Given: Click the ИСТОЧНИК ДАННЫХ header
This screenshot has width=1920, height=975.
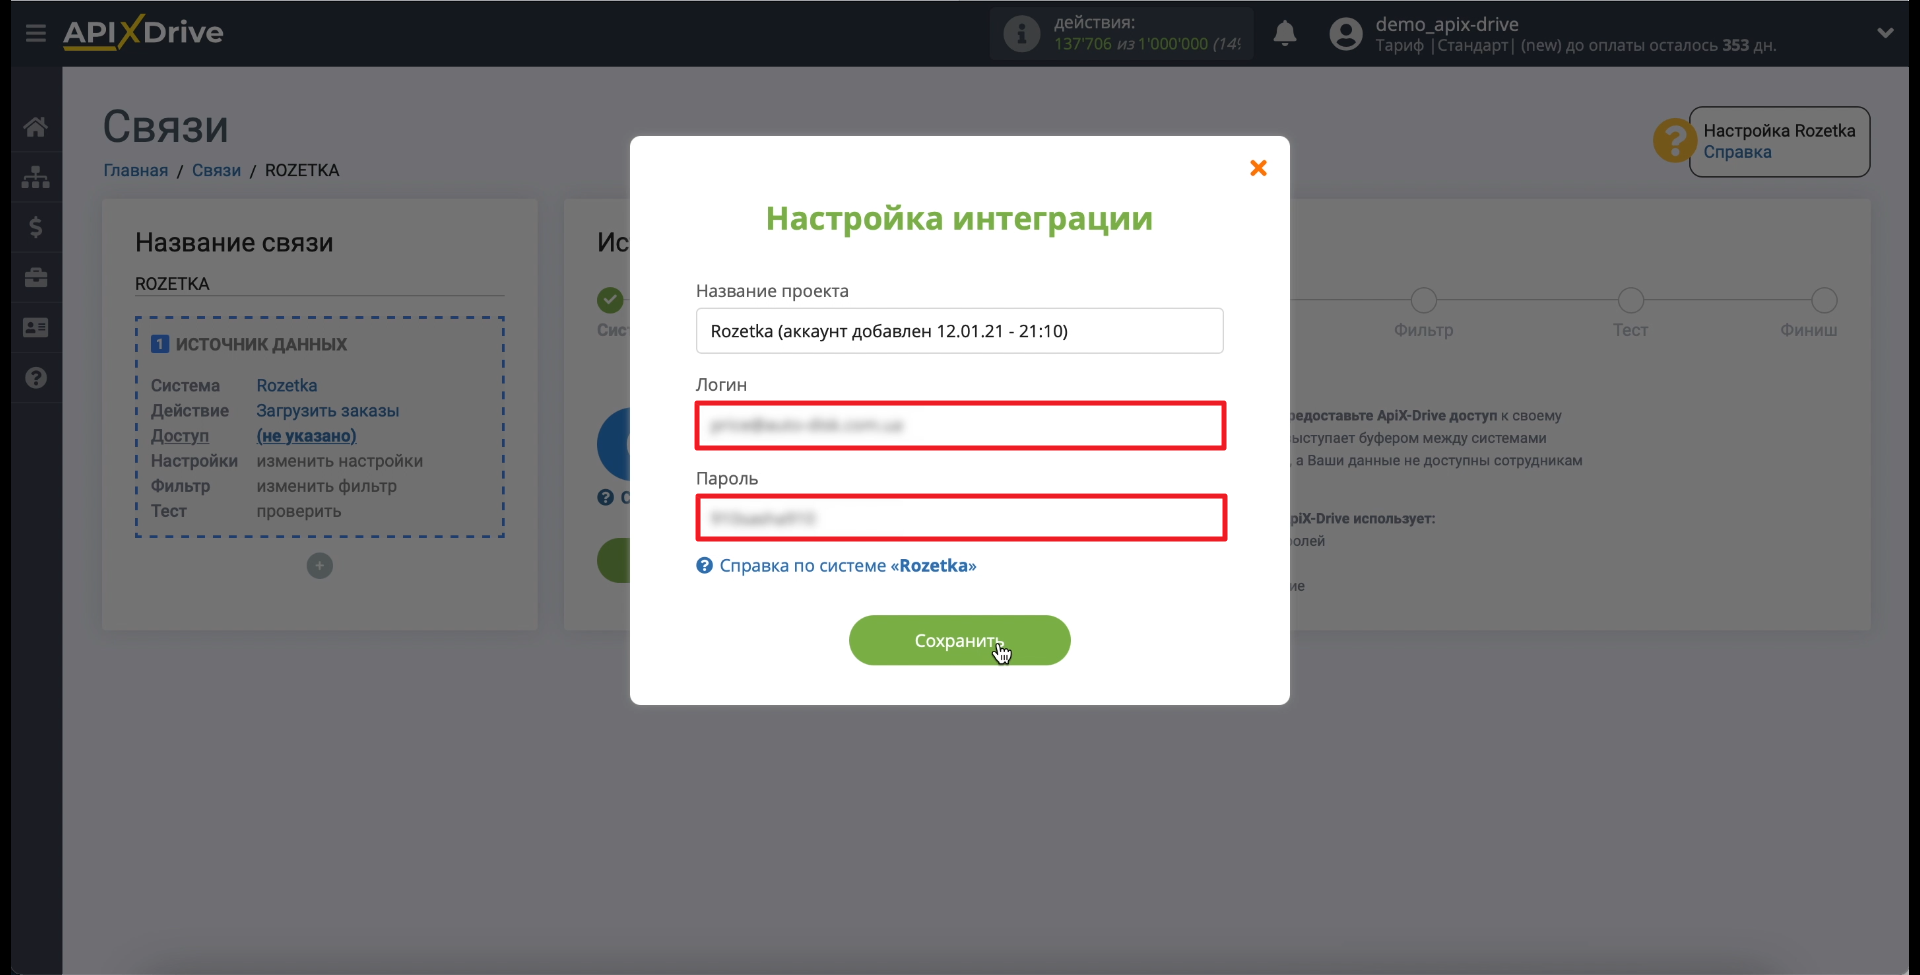Looking at the screenshot, I should click(261, 344).
